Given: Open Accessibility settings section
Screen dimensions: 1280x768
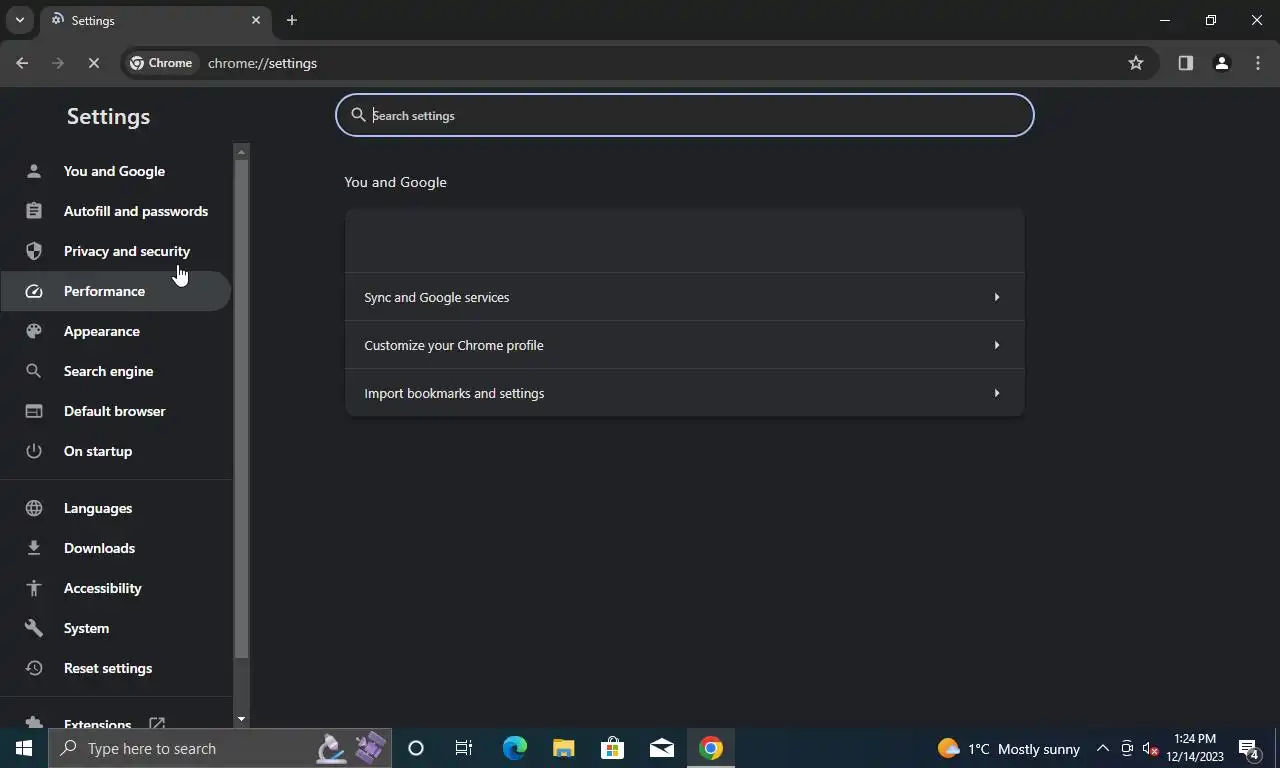Looking at the screenshot, I should click(x=115, y=588).
